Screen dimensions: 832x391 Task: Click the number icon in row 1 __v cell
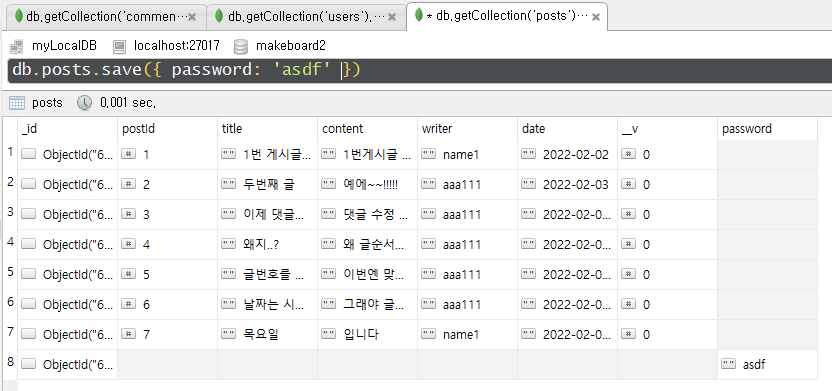click(x=629, y=154)
